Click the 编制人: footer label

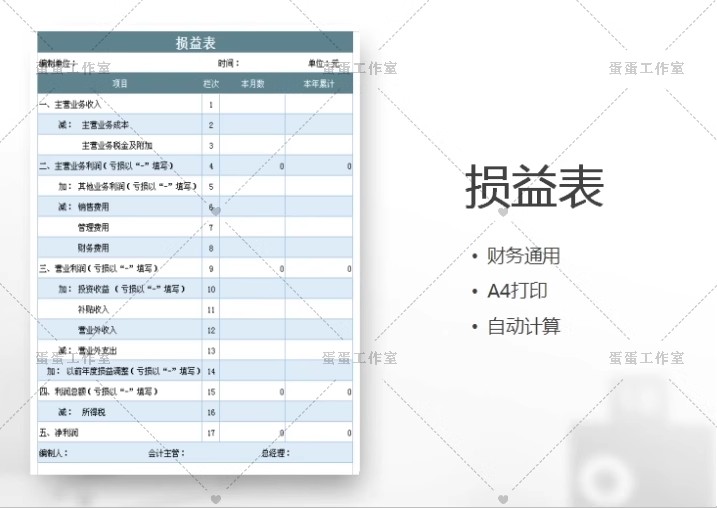coord(54,453)
